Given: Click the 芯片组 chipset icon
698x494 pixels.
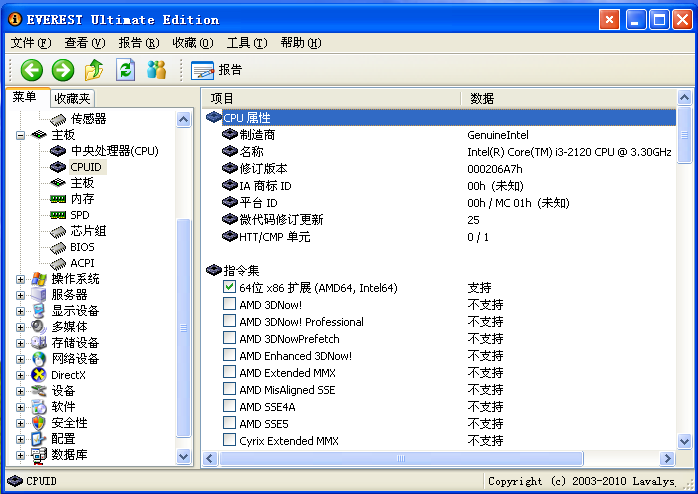Looking at the screenshot, I should tap(58, 231).
